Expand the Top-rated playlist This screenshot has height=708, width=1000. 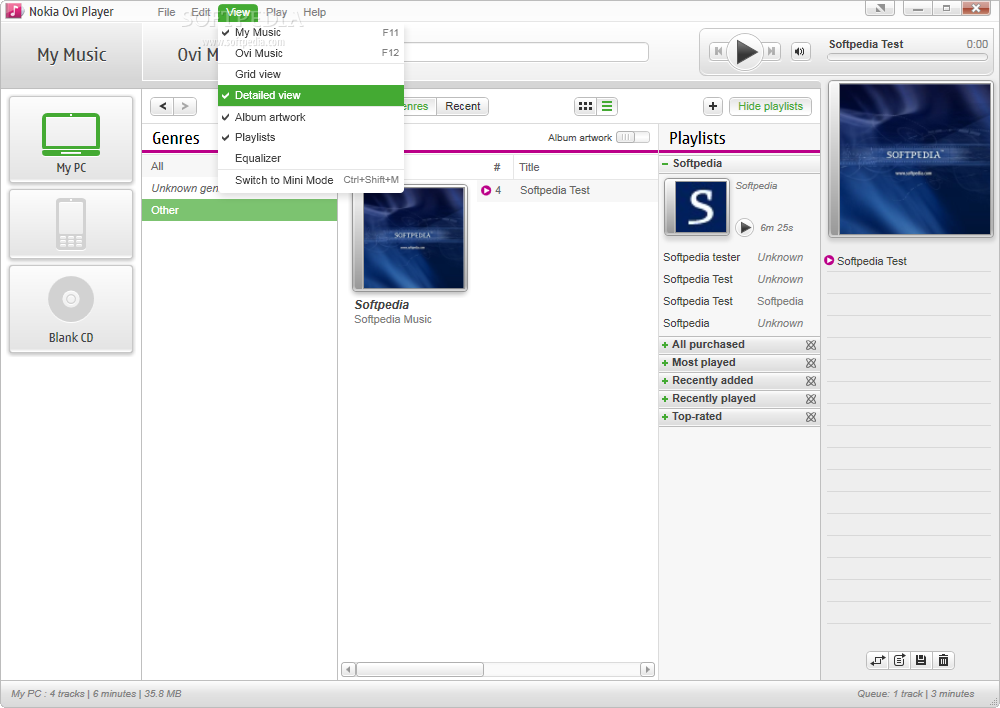pyautogui.click(x=665, y=417)
